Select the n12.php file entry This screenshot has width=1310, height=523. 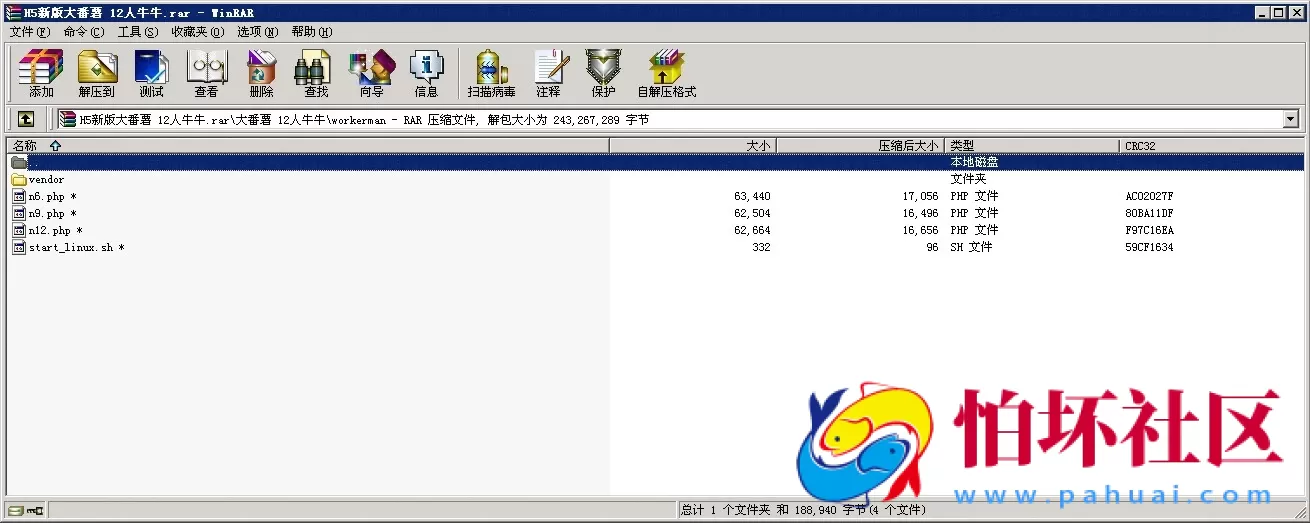50,230
